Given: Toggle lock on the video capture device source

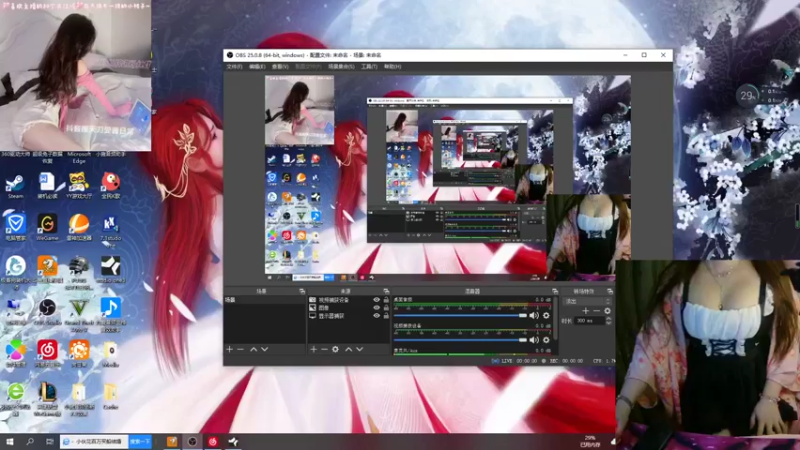Looking at the screenshot, I should (386, 300).
